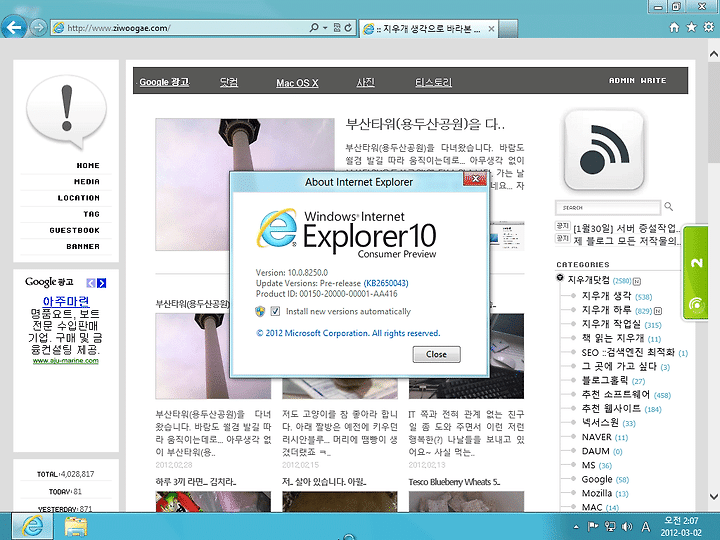The width and height of the screenshot is (720, 540).
Task: Open the 부산타워(용두산공원)을 다.. headline
Action: 425,124
